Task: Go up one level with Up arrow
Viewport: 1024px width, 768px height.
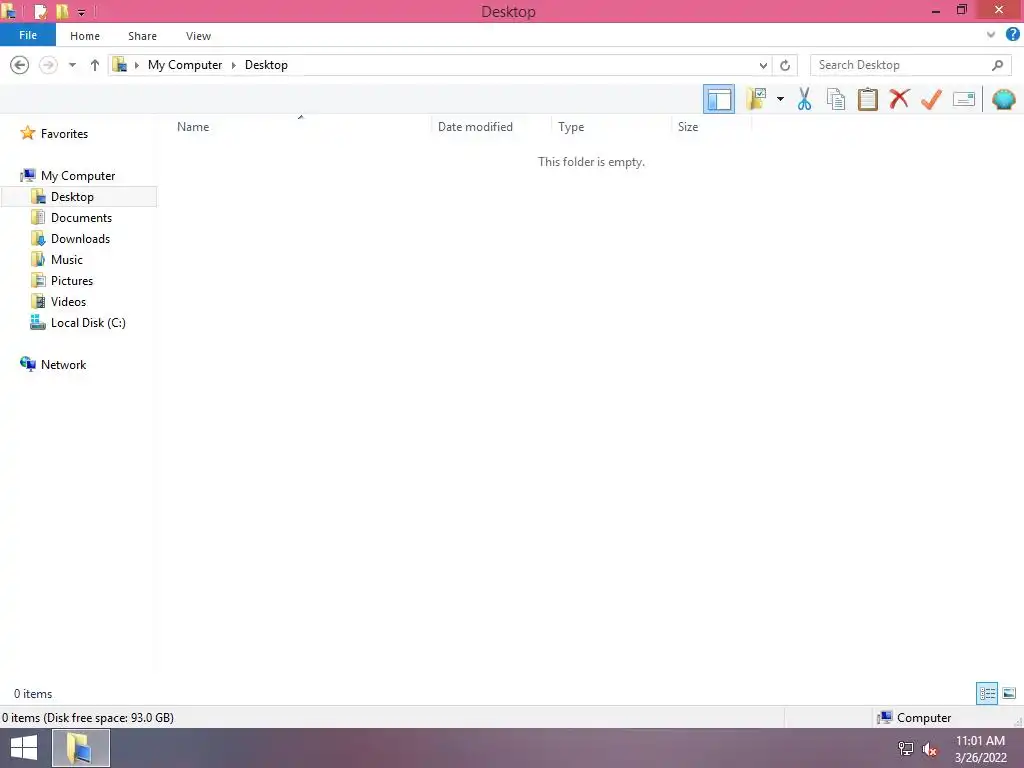Action: point(95,65)
